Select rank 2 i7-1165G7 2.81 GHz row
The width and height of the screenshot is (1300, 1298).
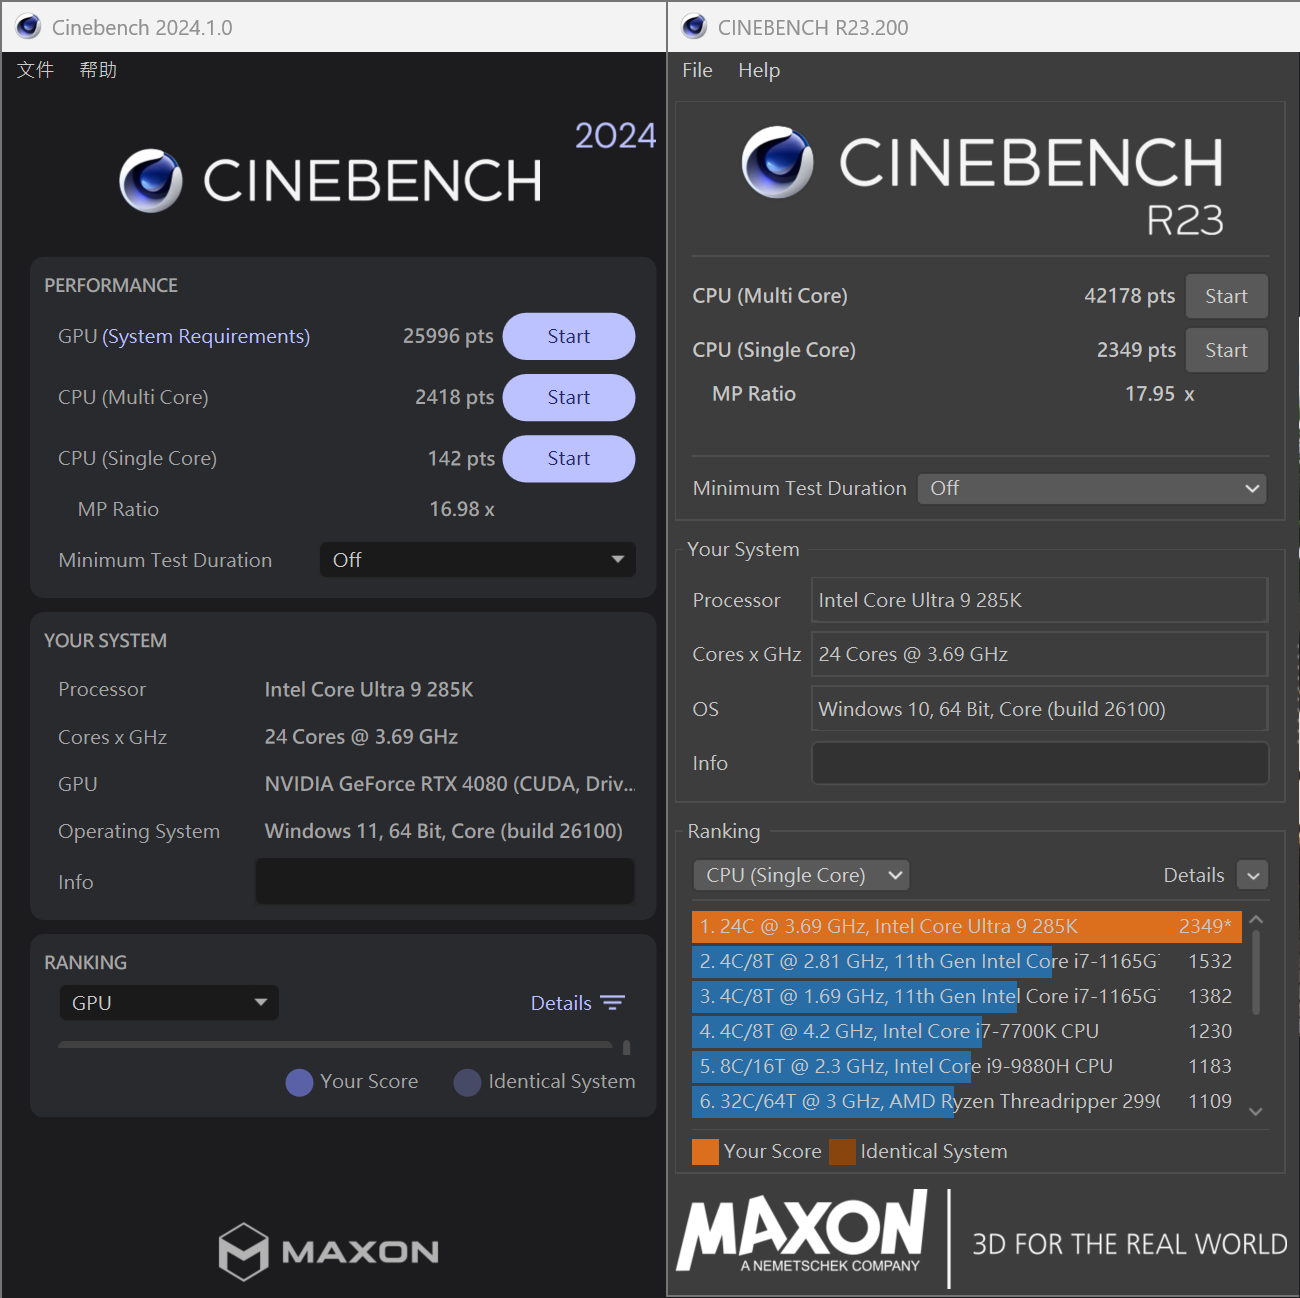[x=966, y=961]
